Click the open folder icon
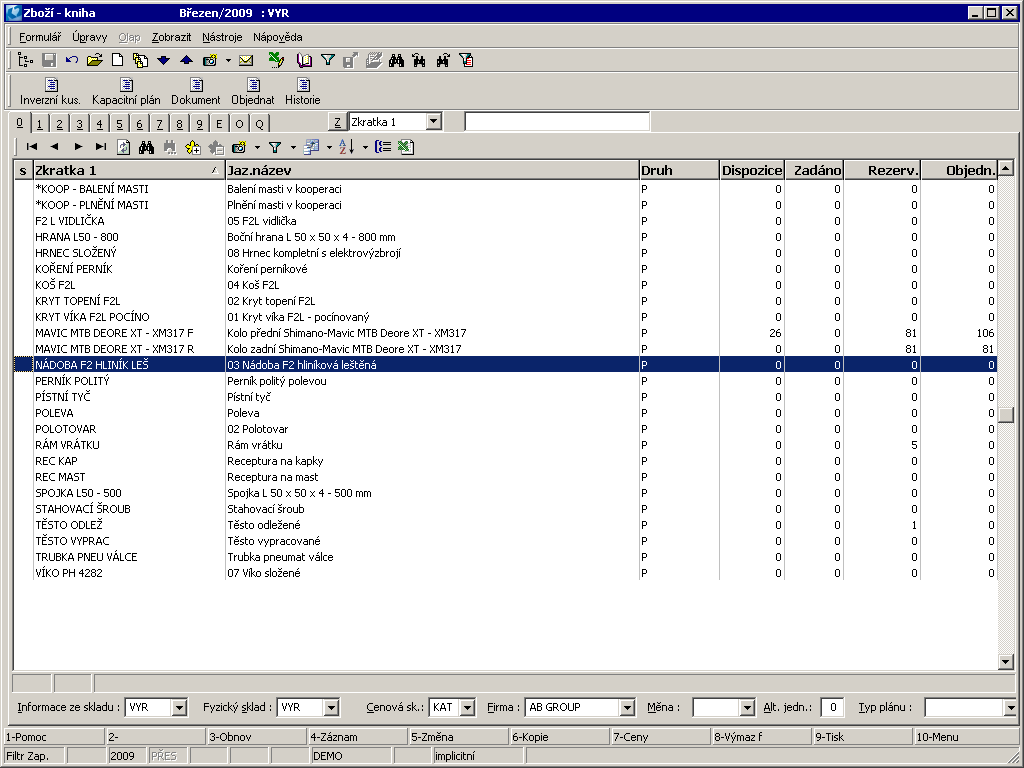Screen dimensions: 1024x768 coord(95,61)
